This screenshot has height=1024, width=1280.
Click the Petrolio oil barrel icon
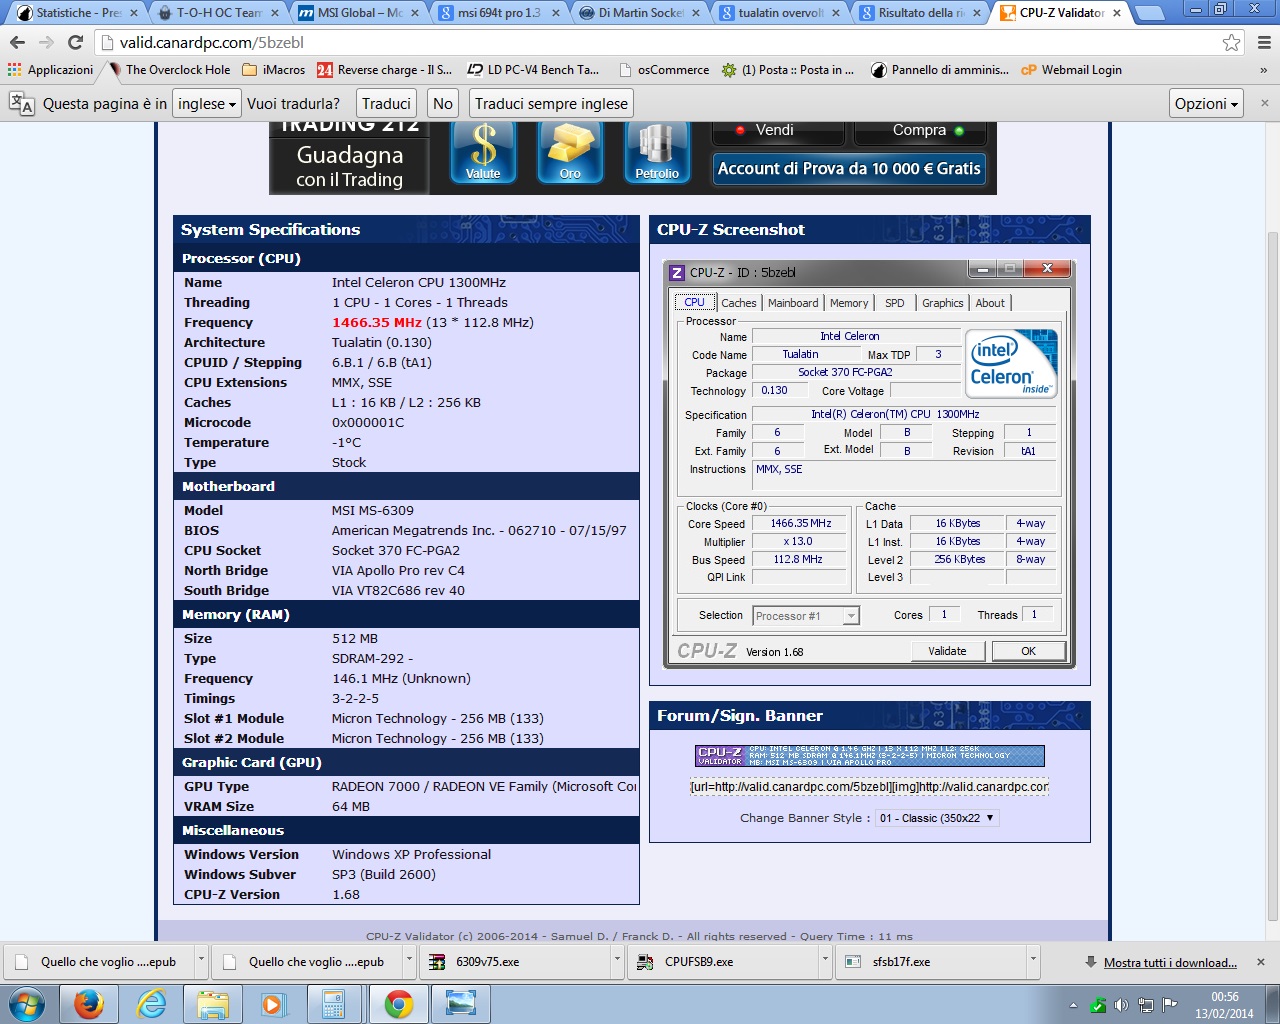point(657,152)
